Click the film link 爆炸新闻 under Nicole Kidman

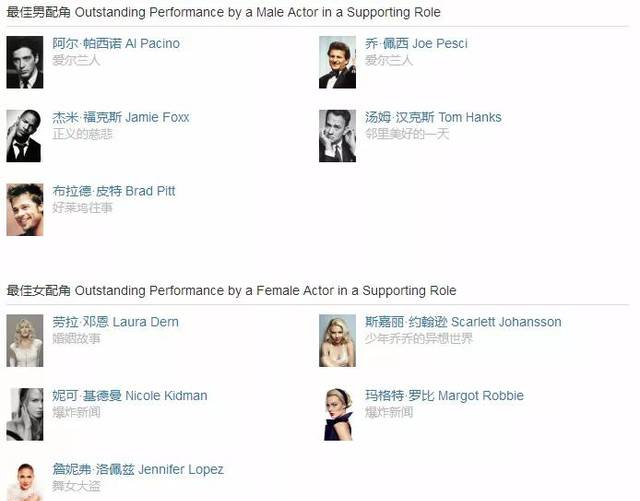[x=76, y=413]
